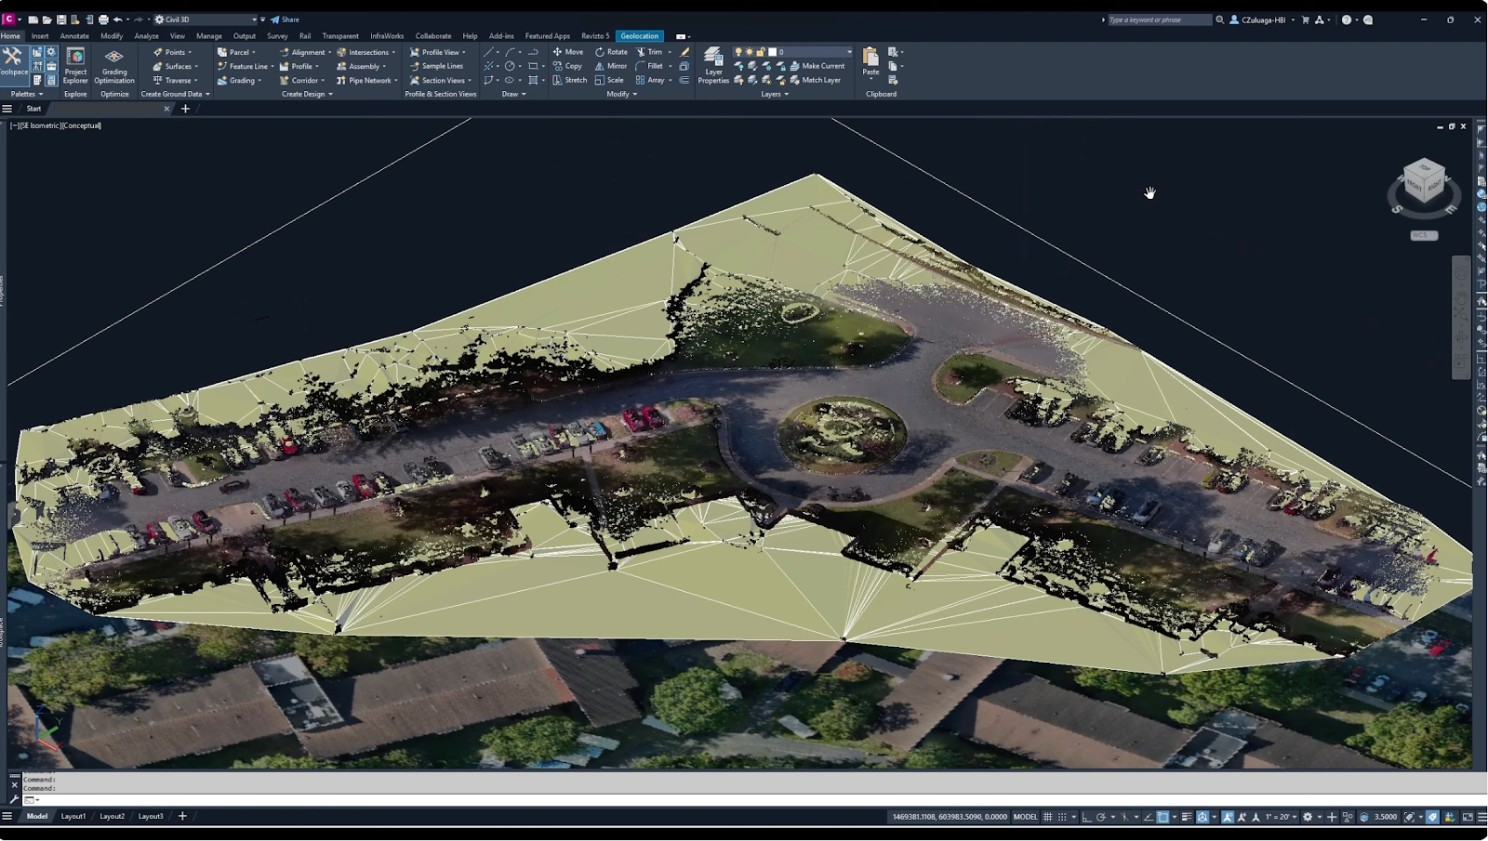
Task: Open the Layout1 tab
Action: coord(73,816)
